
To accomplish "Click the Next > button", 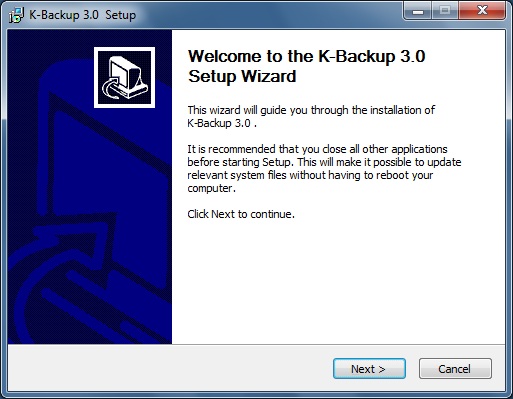I will tap(369, 369).
